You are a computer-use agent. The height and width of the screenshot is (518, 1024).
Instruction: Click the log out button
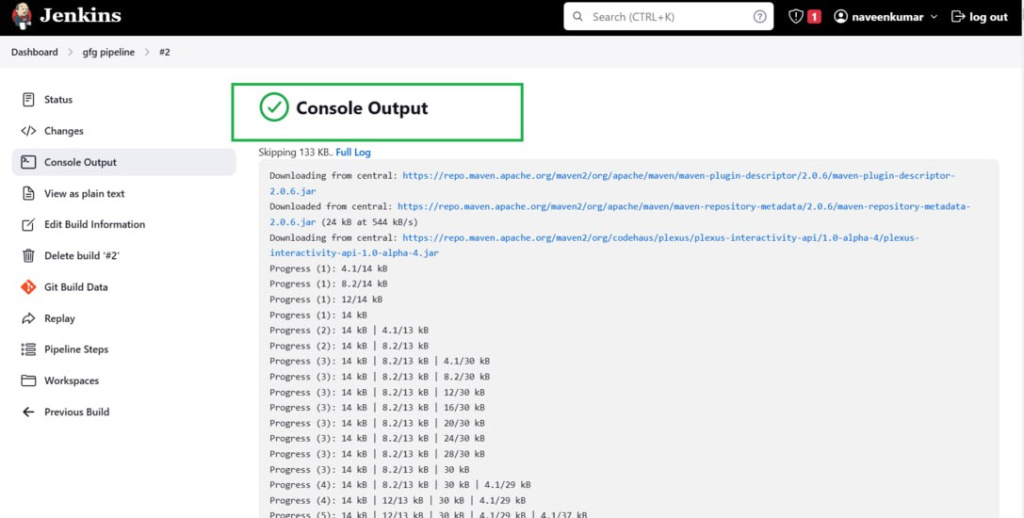click(980, 17)
